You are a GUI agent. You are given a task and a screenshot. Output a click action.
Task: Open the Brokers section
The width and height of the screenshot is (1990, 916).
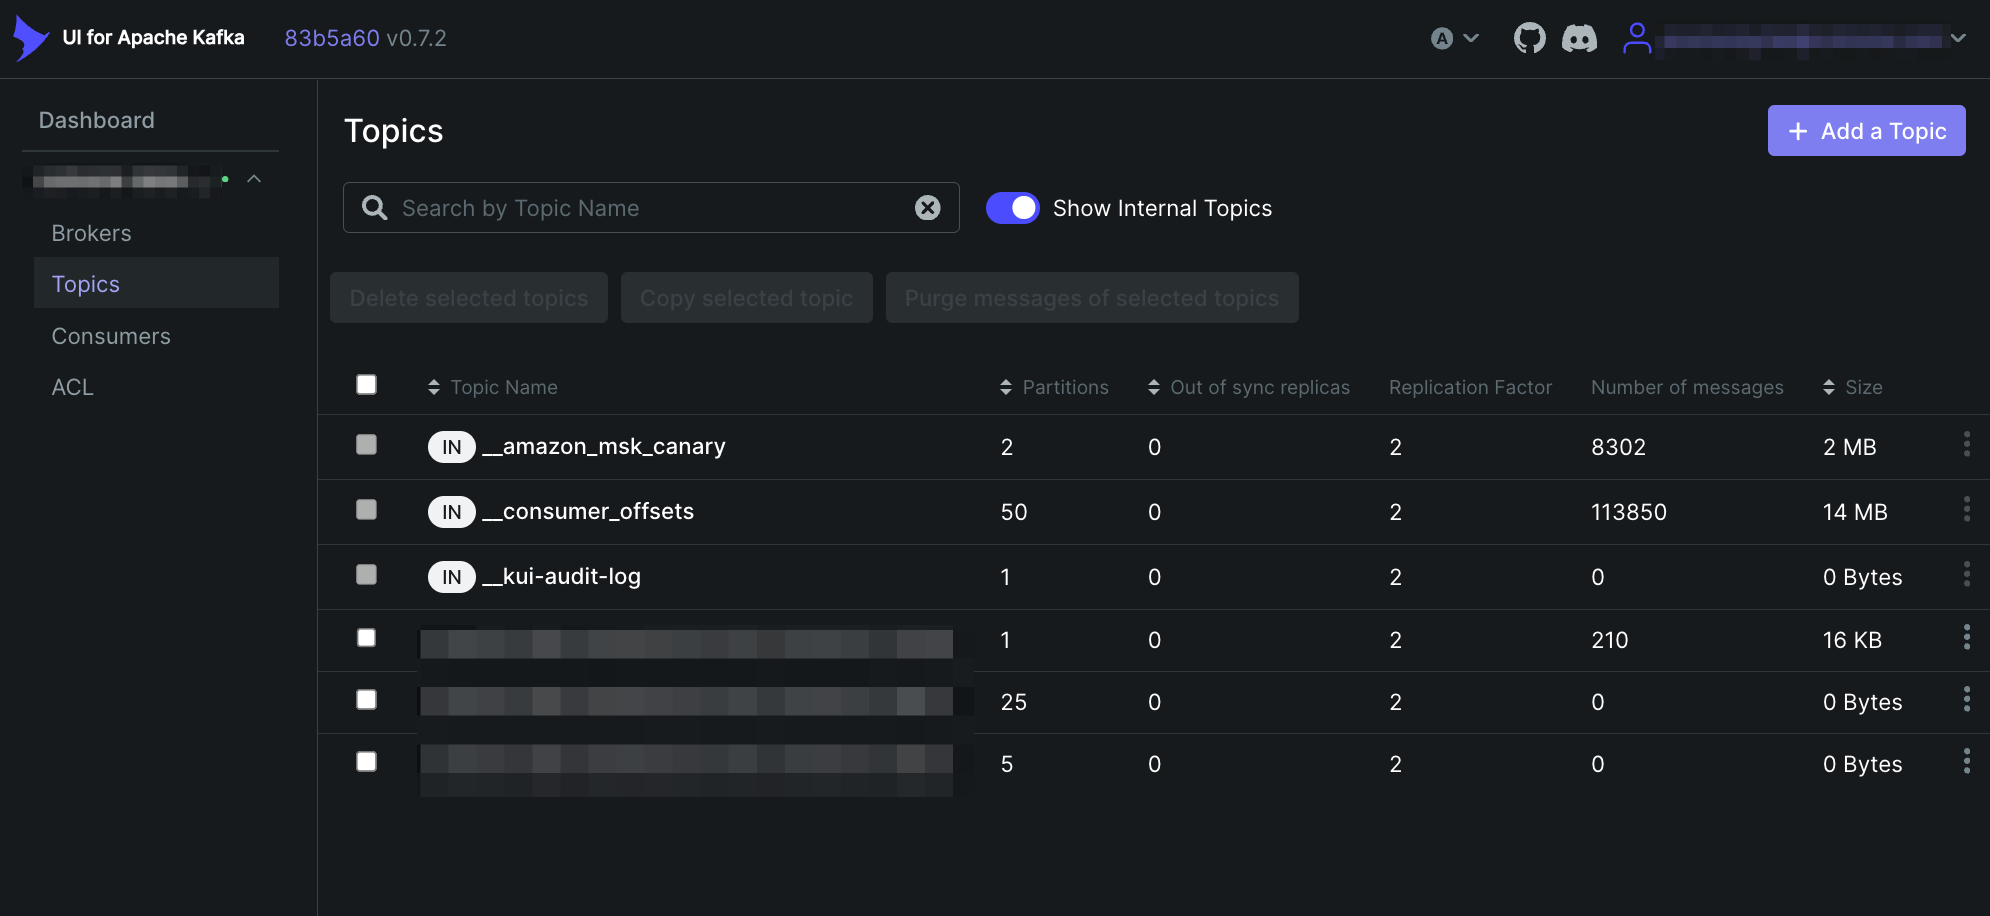point(90,232)
